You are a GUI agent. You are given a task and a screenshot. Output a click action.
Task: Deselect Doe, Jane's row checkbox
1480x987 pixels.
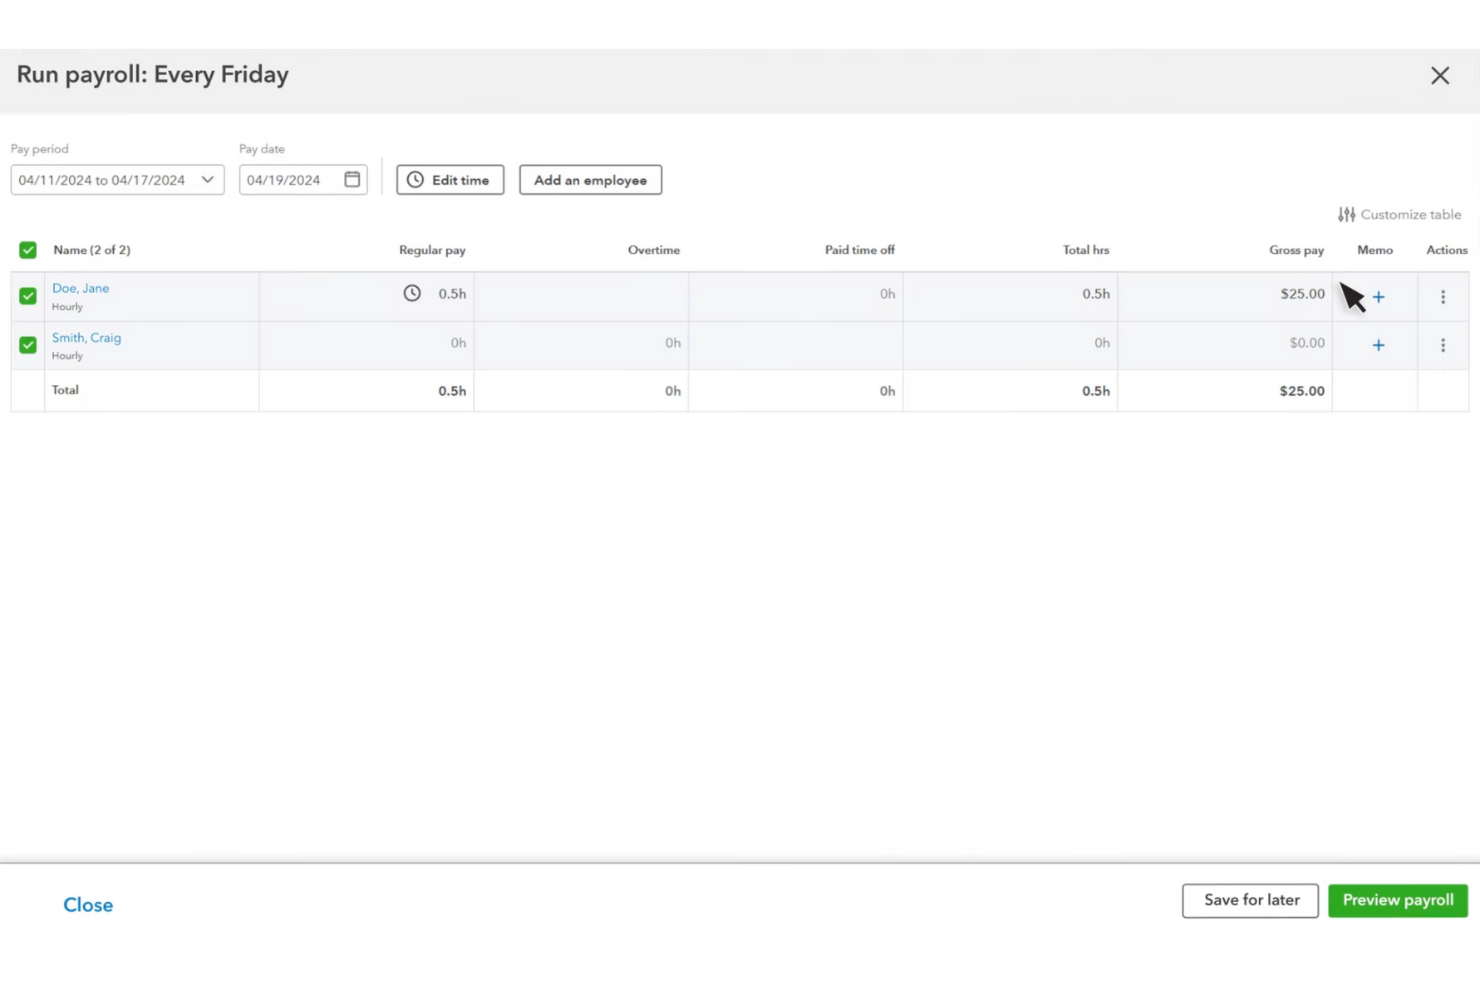point(27,296)
